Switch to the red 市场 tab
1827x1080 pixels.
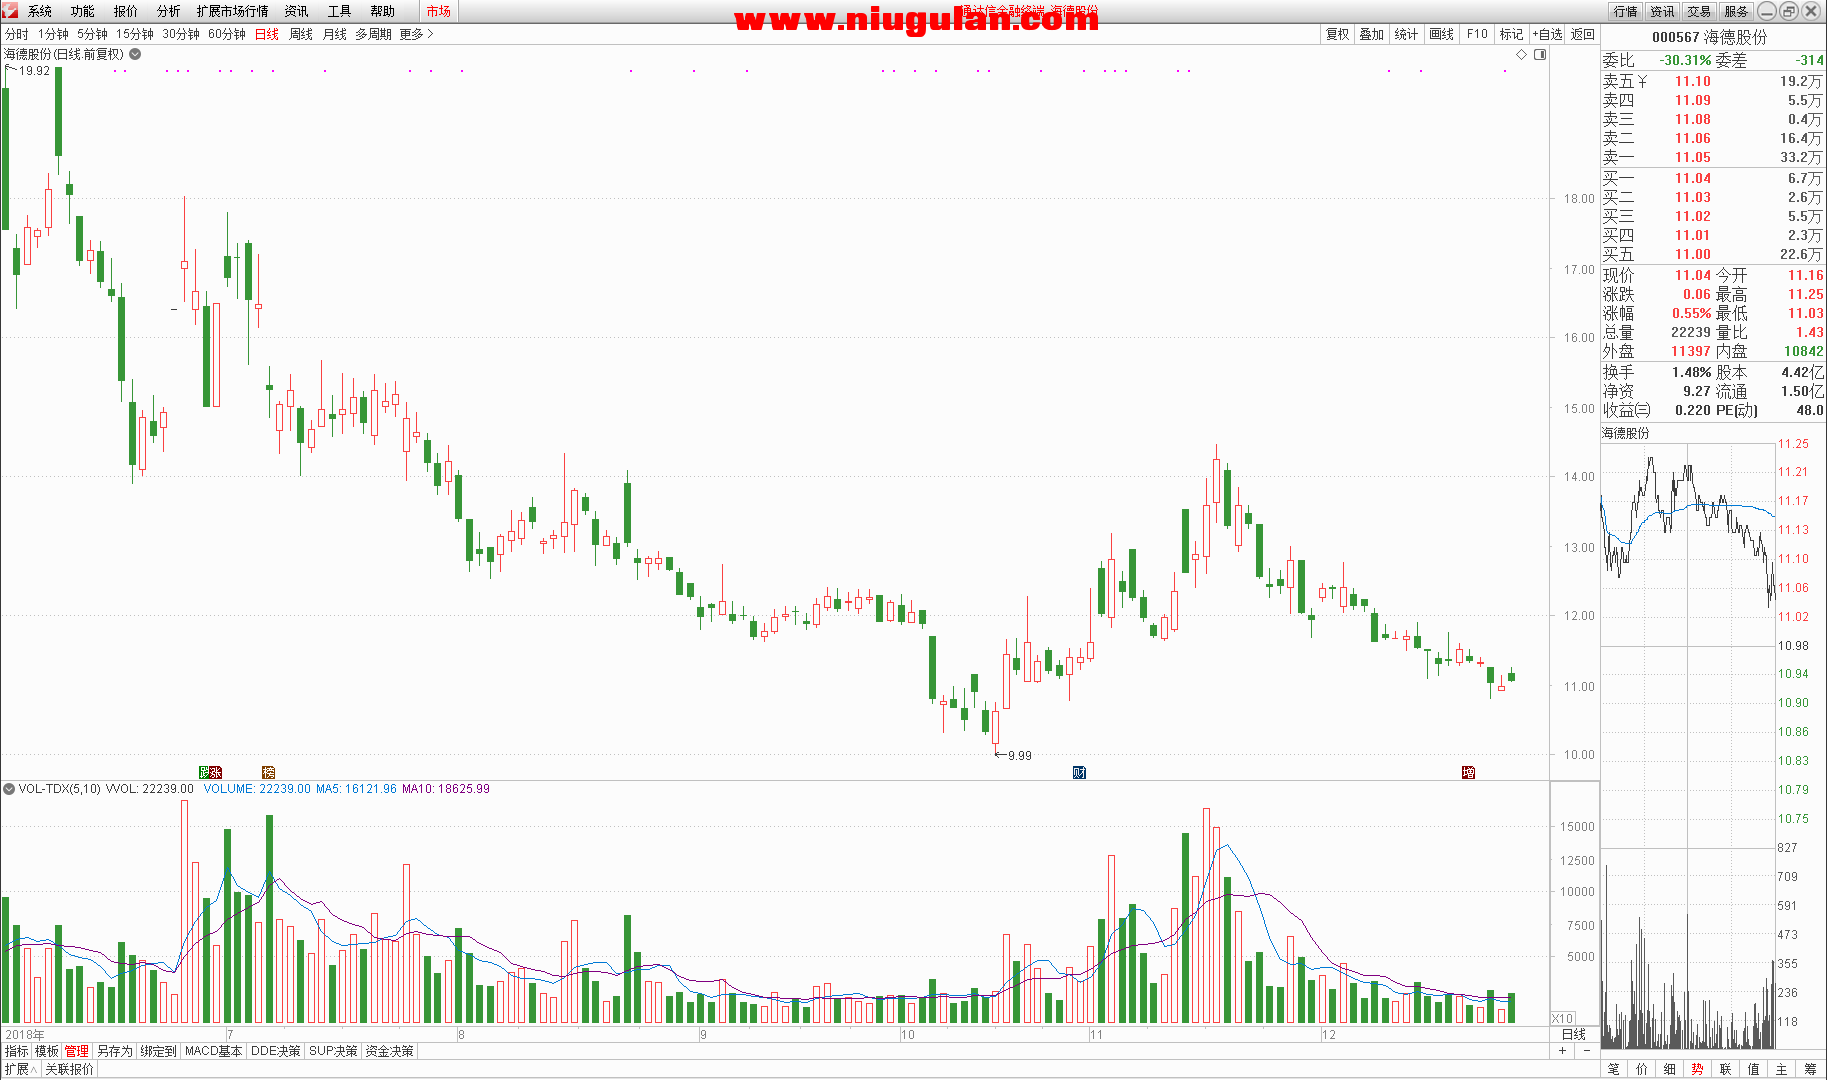point(438,11)
